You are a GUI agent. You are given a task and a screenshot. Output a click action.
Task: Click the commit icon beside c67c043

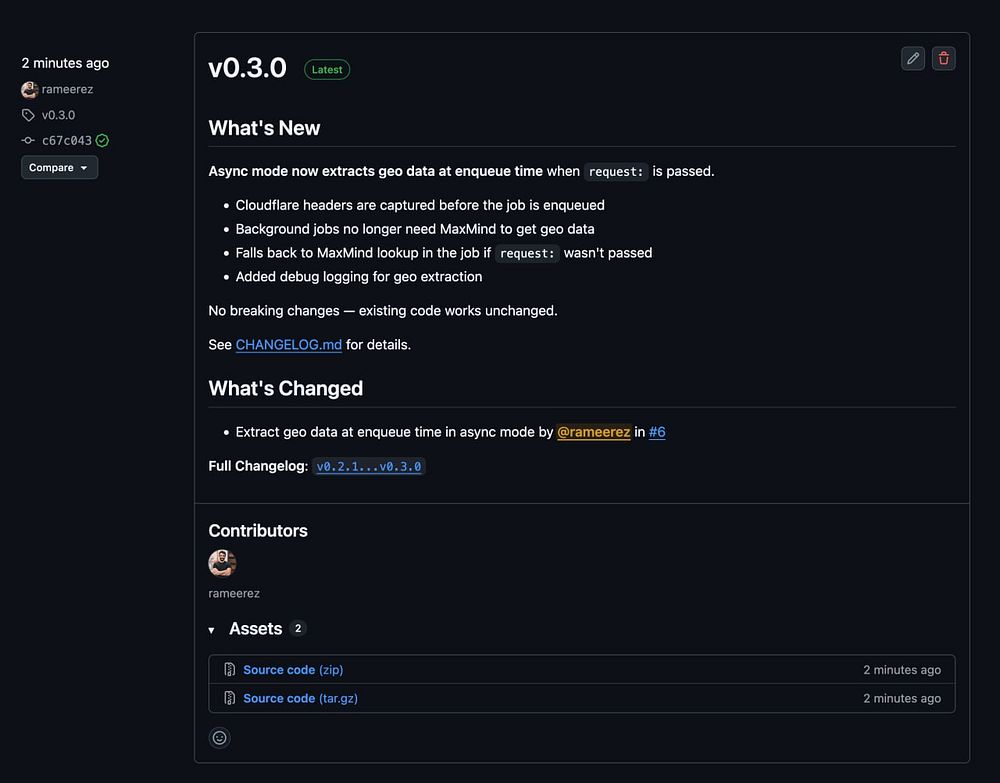coord(28,141)
